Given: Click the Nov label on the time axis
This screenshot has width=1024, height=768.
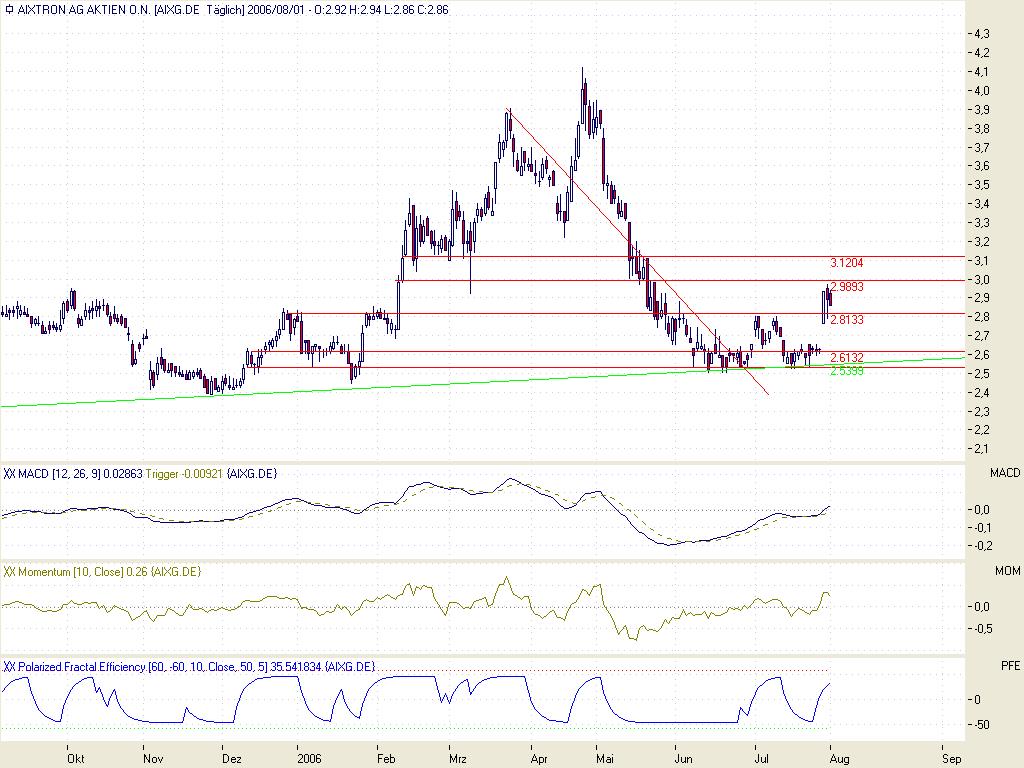Looking at the screenshot, I should [153, 758].
